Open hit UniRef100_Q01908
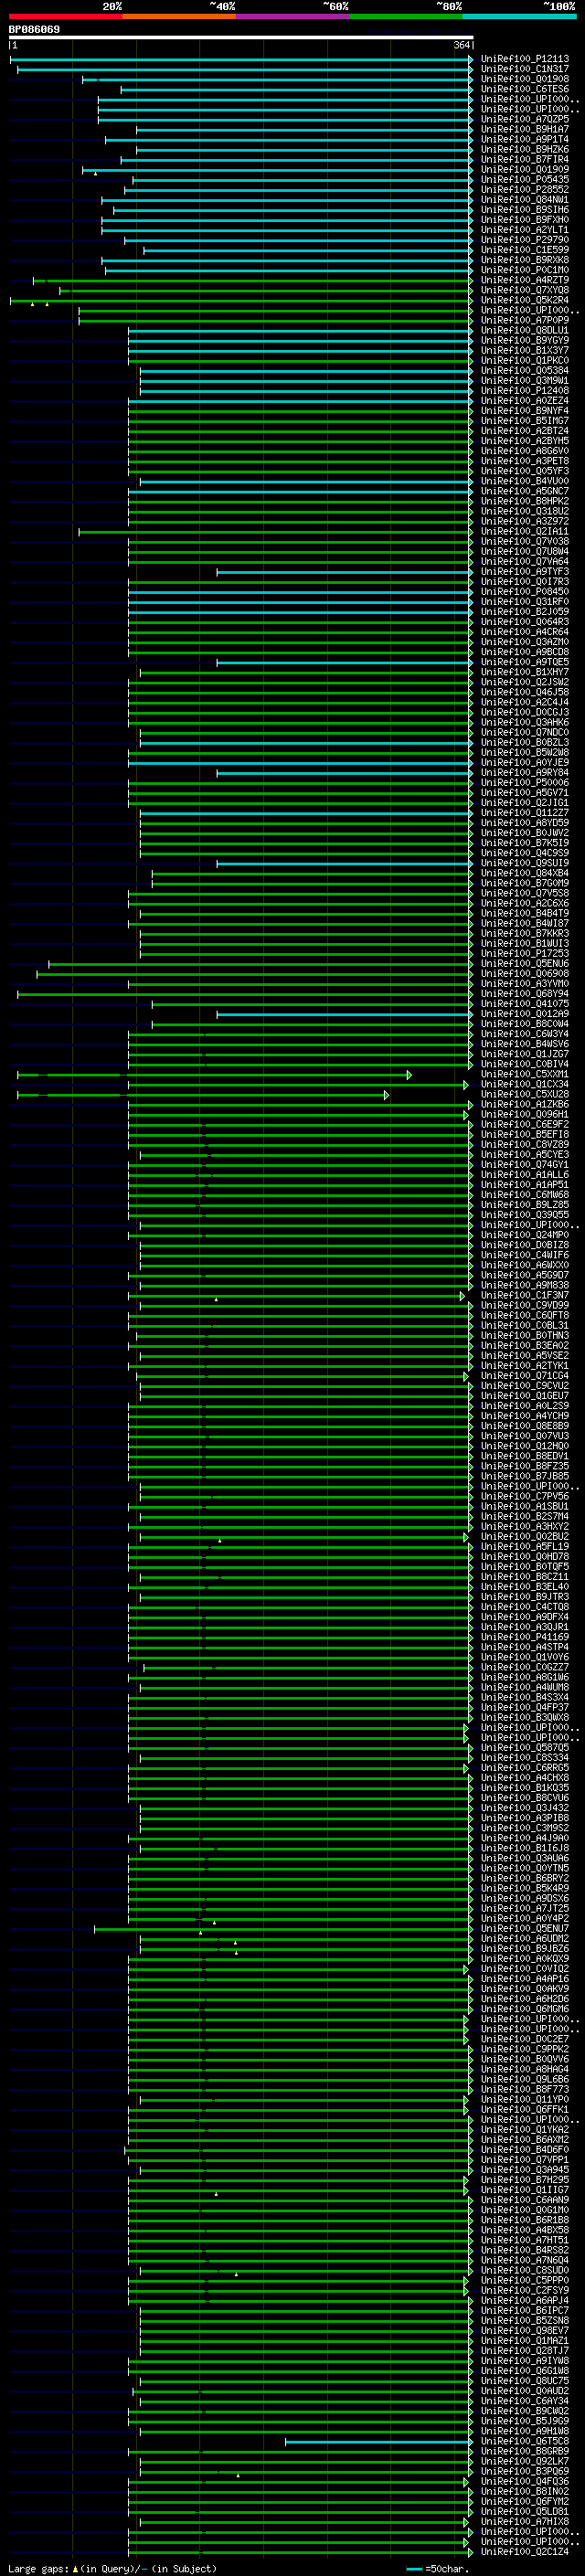585x2576 pixels. click(x=524, y=79)
